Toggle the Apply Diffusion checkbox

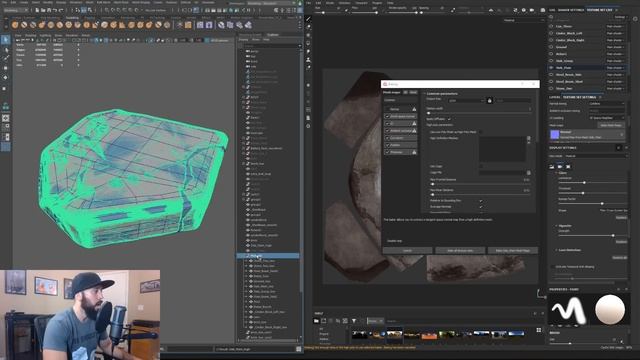449,119
